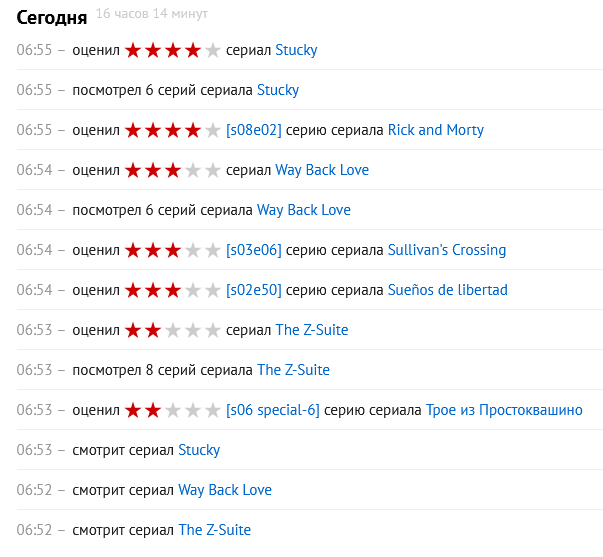The image size is (603, 557).
Task: Open episode s08e02 link
Action: tap(254, 130)
